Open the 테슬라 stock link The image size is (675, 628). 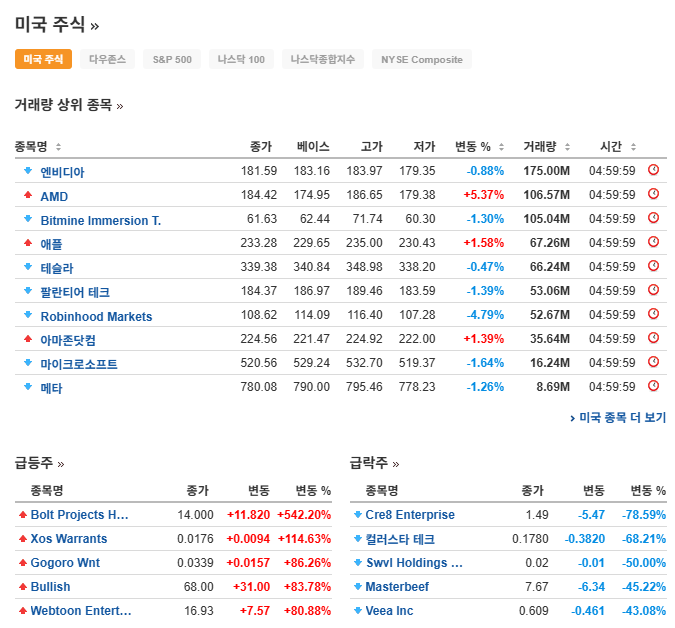[x=57, y=268]
